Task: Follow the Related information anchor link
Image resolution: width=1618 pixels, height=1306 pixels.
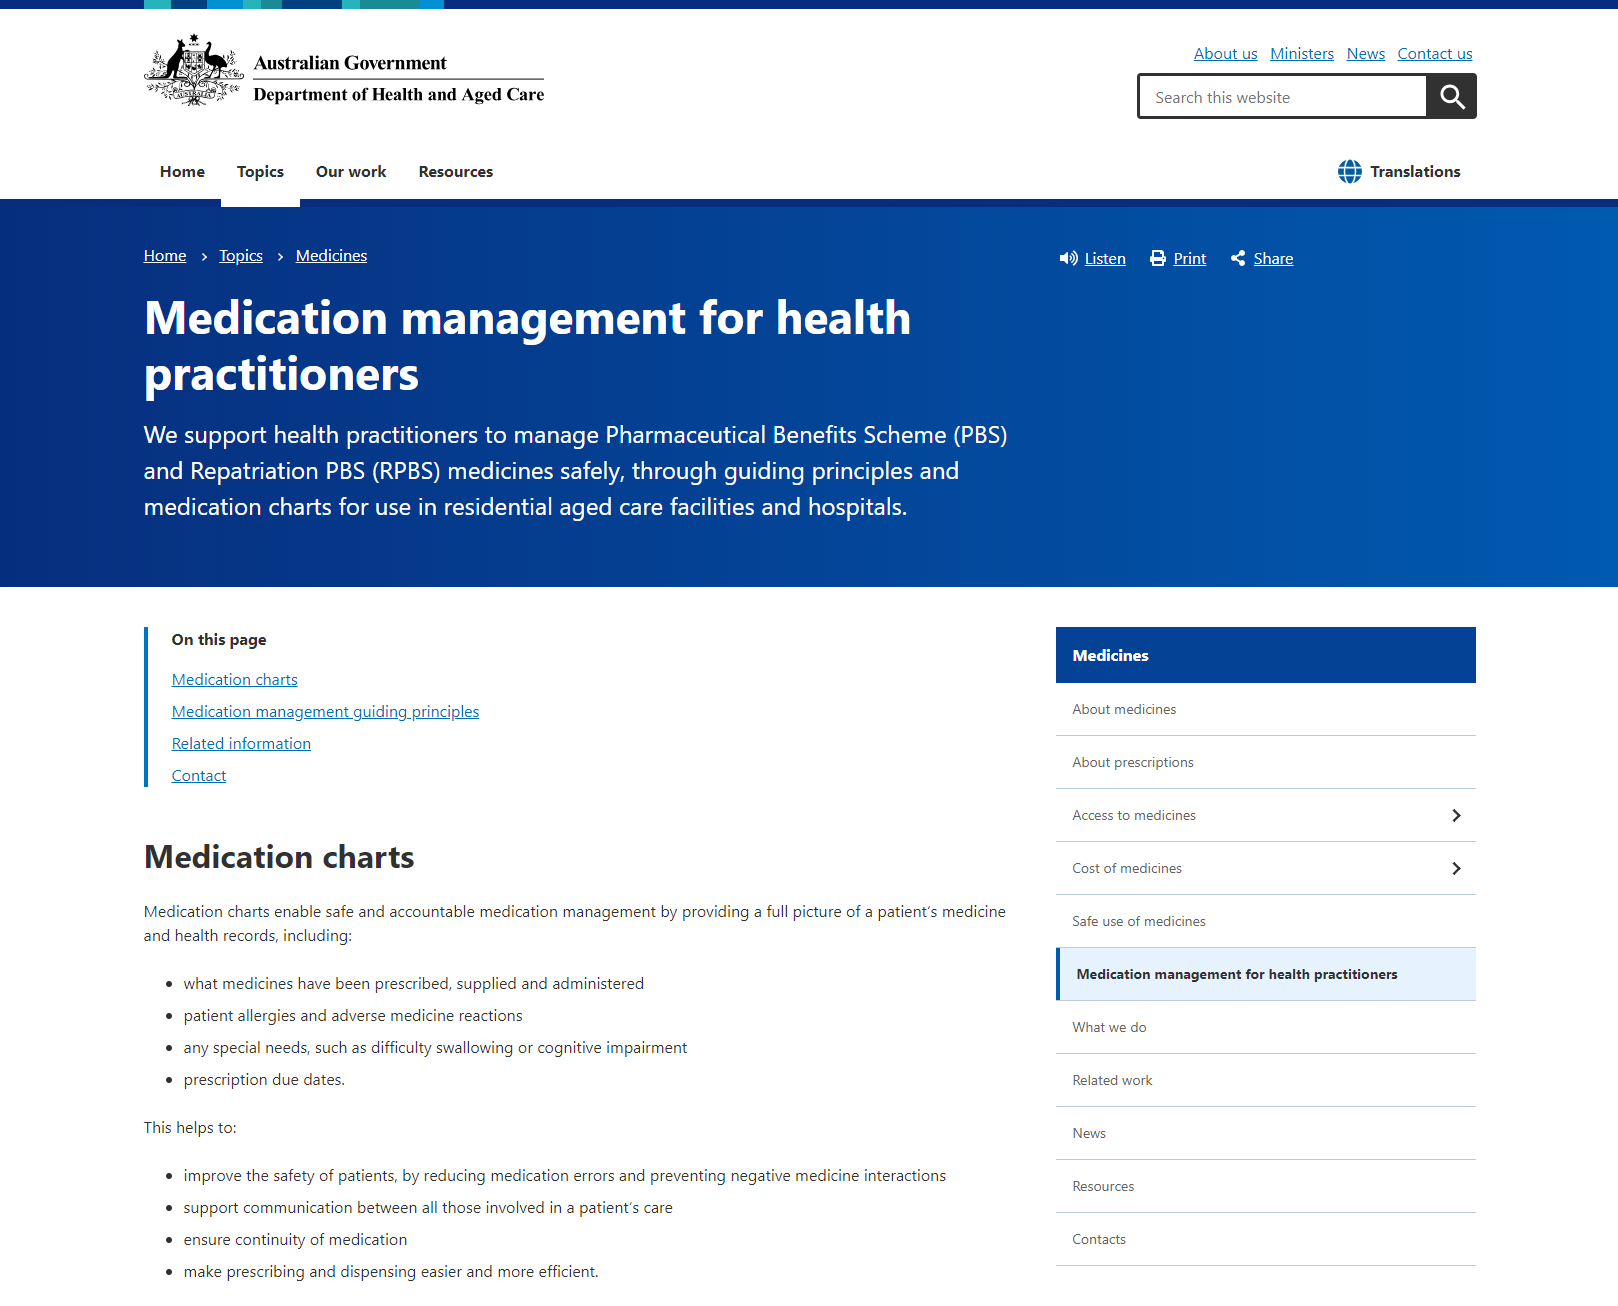Action: pyautogui.click(x=241, y=744)
